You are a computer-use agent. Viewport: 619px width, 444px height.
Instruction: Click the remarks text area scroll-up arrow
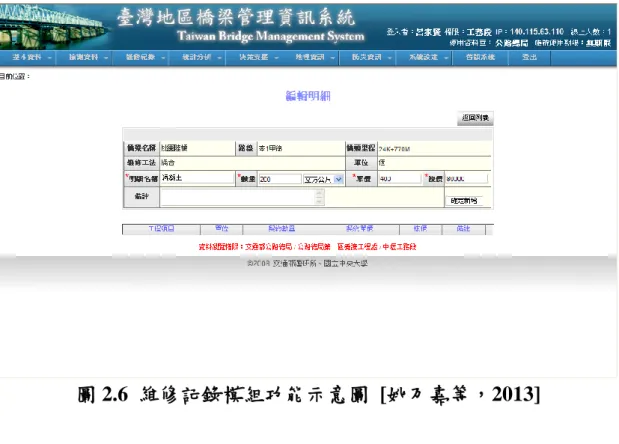pos(320,193)
